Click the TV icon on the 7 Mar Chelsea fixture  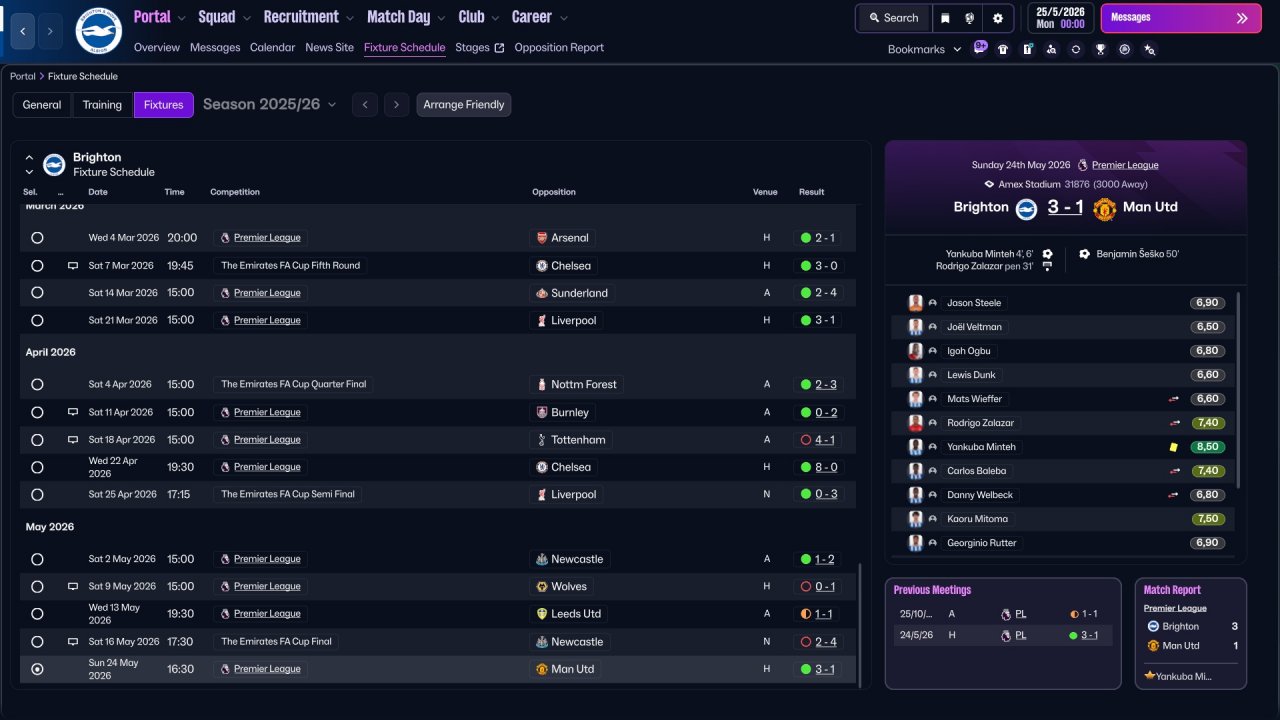point(72,266)
